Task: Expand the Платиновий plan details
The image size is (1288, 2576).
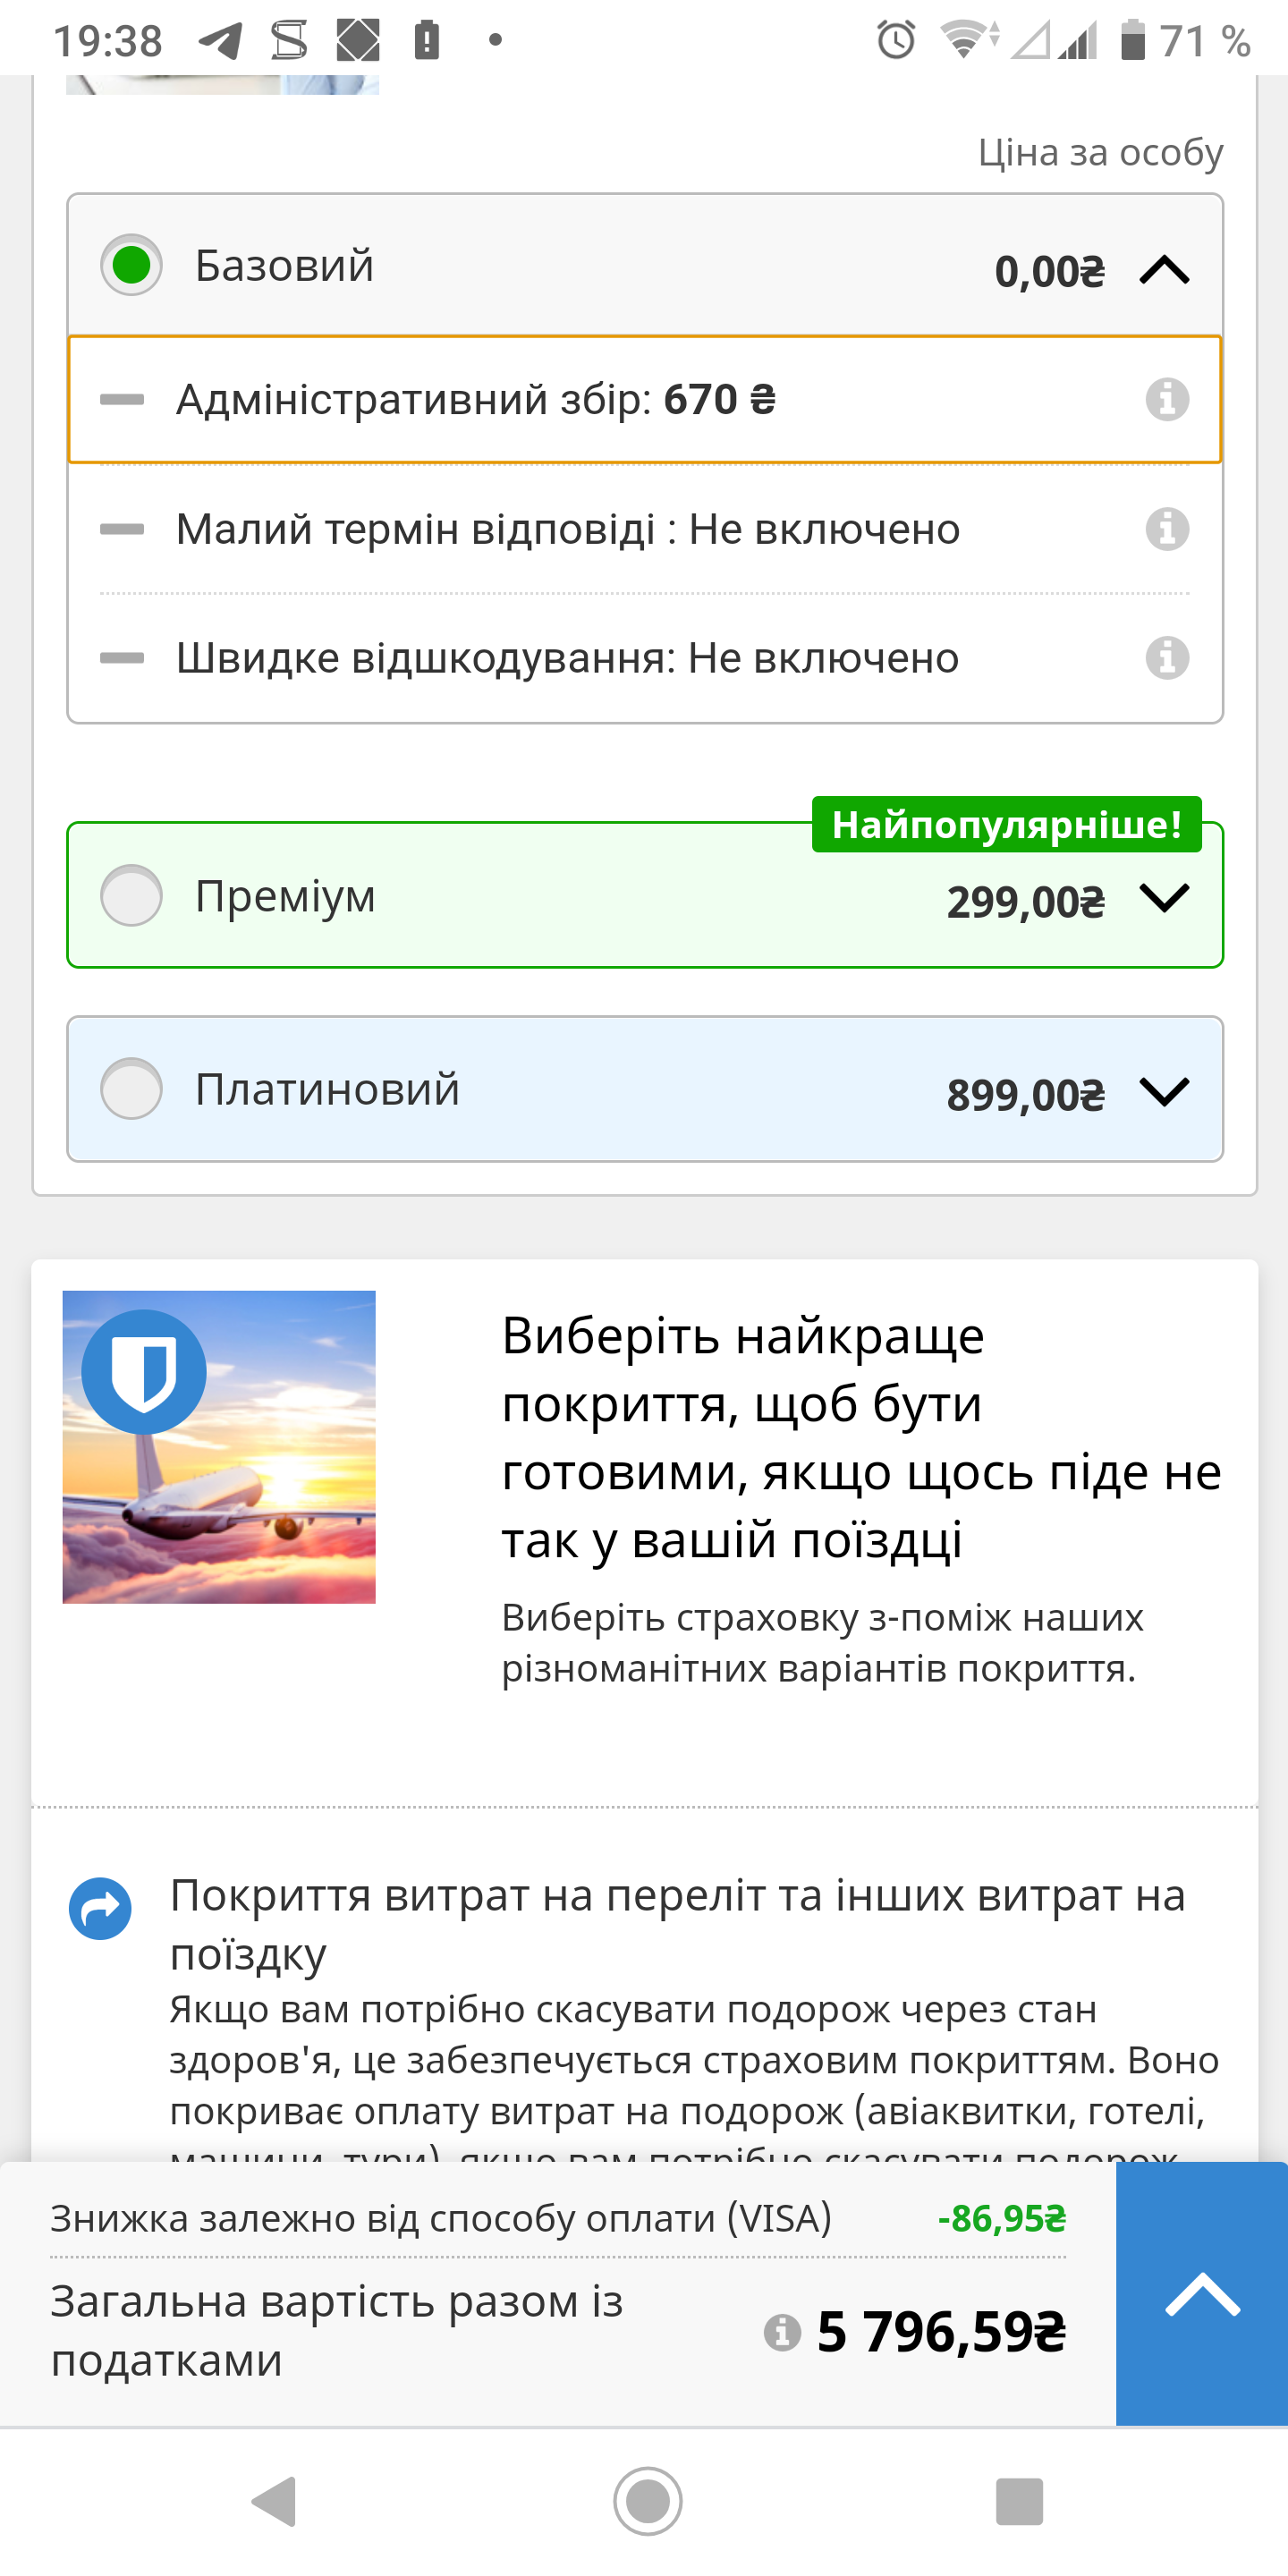Action: tap(1164, 1090)
